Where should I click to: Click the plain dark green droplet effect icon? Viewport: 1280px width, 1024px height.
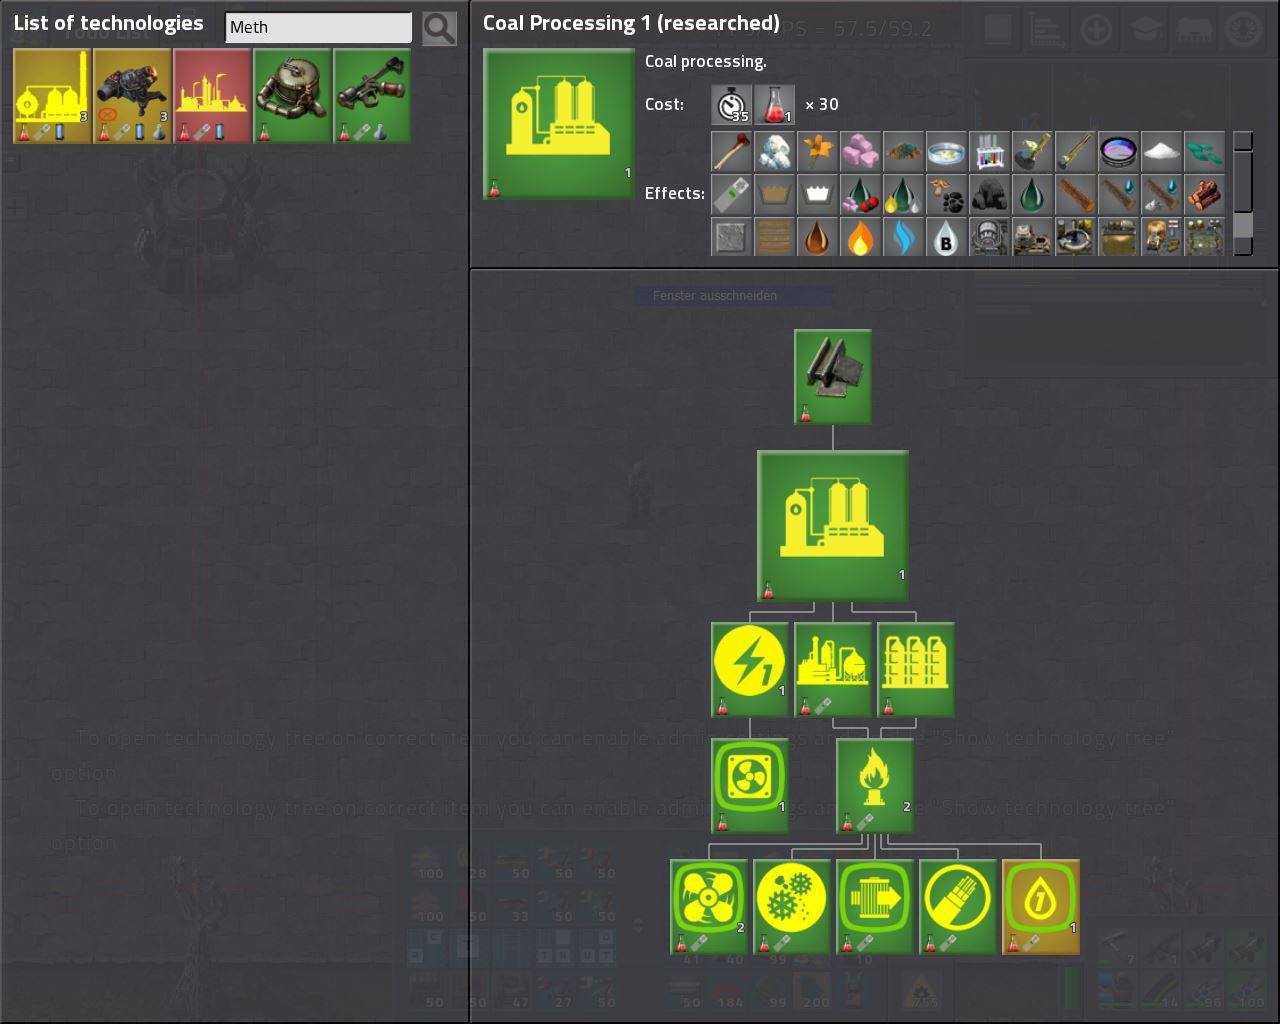coord(1032,195)
